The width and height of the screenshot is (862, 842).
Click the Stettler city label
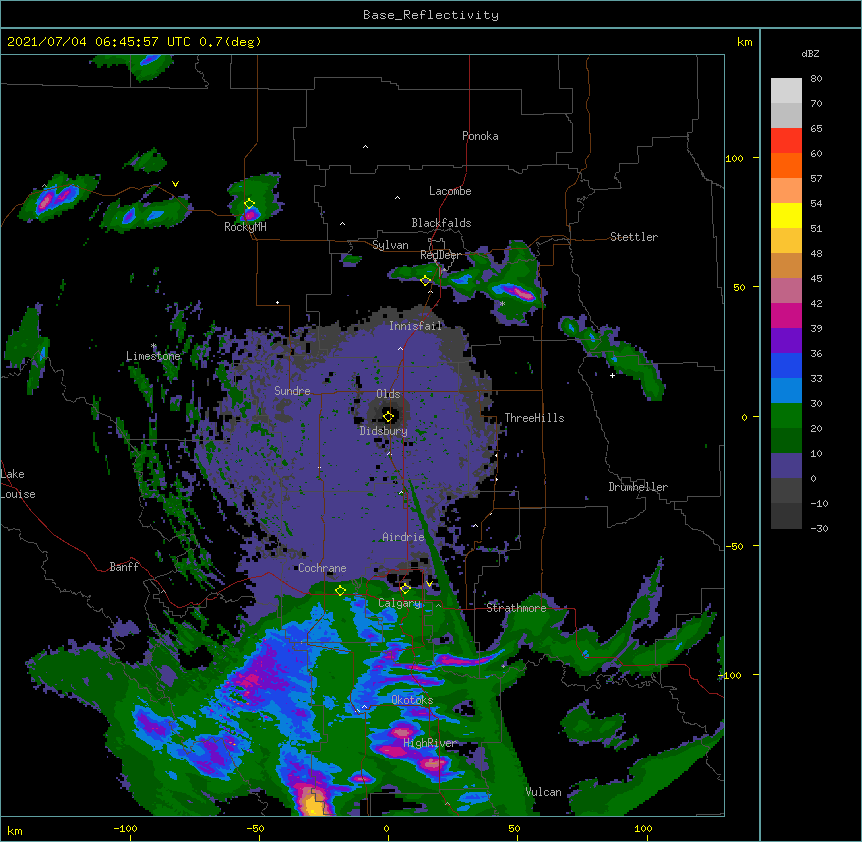click(634, 237)
